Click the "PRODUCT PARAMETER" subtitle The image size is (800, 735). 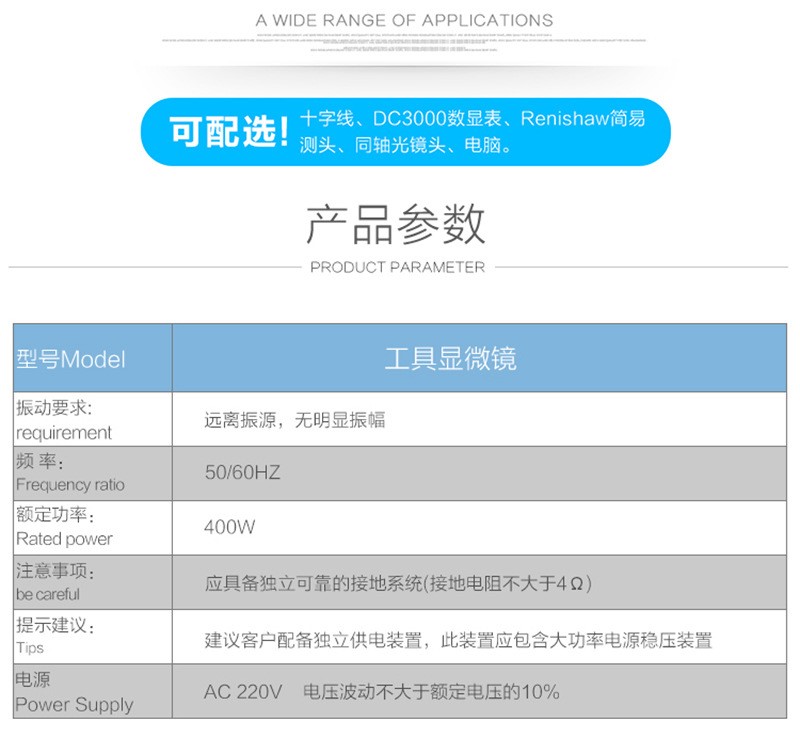click(x=397, y=267)
